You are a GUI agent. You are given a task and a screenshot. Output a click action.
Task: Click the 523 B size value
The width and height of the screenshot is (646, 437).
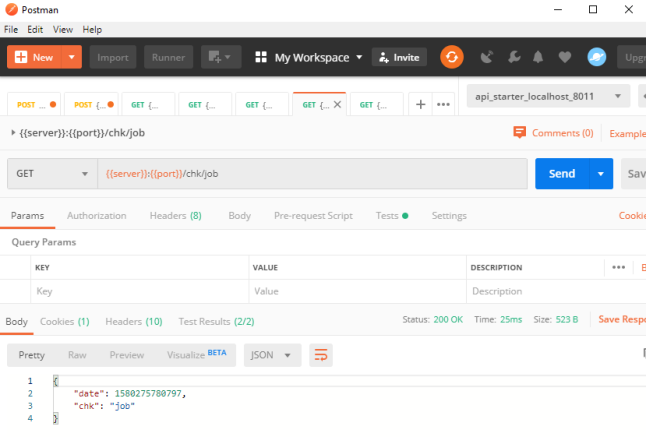566,320
